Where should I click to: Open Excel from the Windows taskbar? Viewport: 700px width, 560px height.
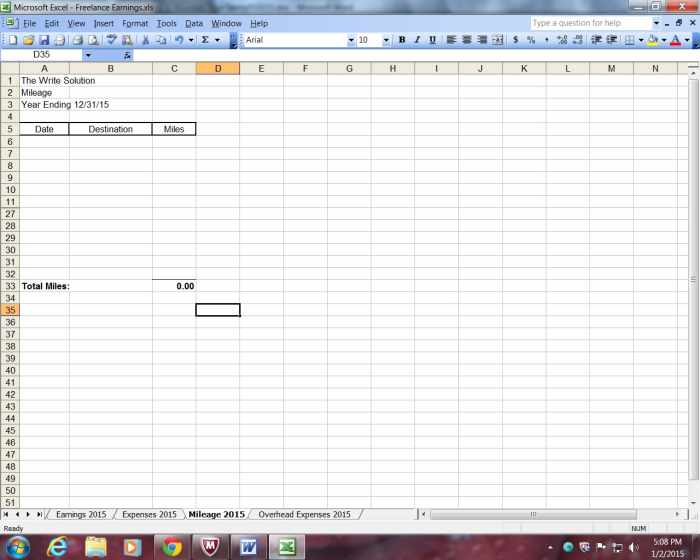click(286, 547)
